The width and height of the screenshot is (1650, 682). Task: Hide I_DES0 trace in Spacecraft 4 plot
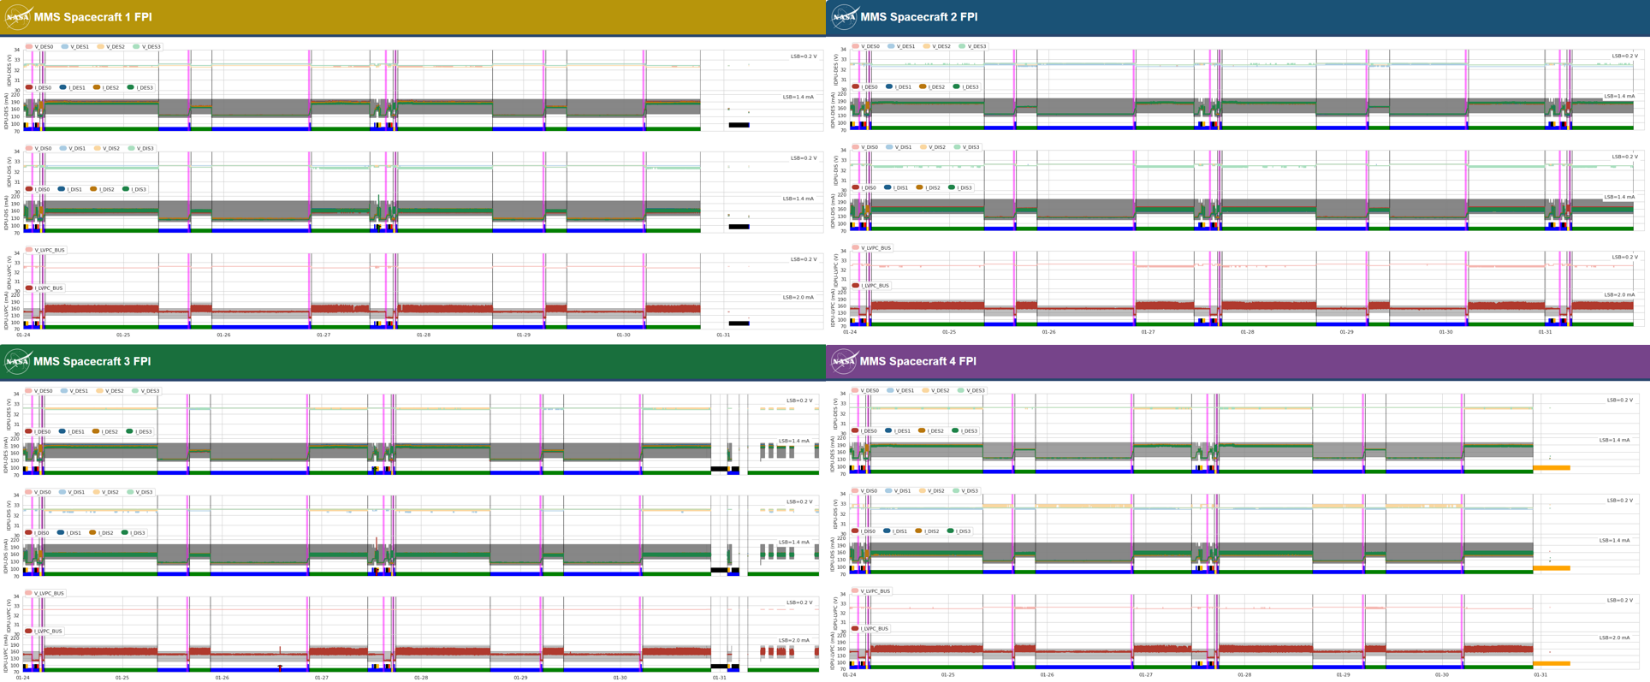tap(866, 431)
